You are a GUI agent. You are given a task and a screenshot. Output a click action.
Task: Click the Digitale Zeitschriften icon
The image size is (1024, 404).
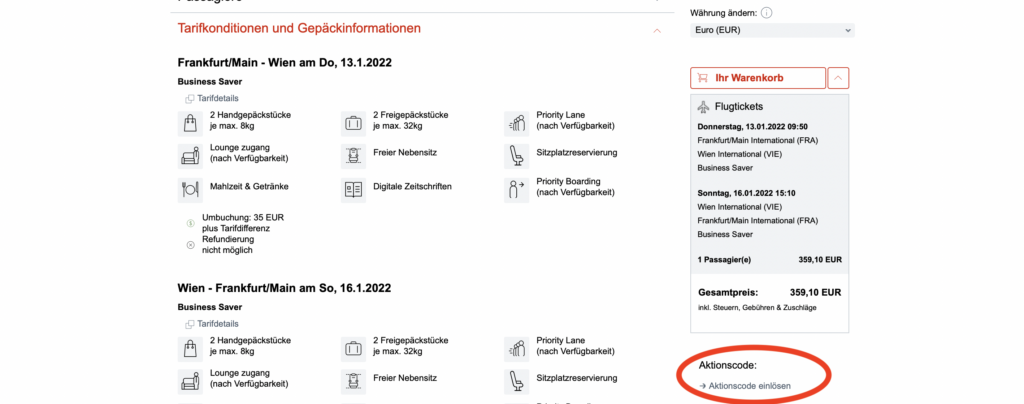pyautogui.click(x=353, y=188)
